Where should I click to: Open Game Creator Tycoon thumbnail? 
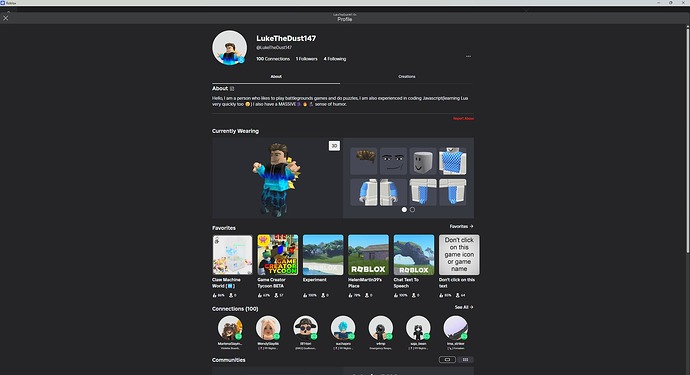(x=278, y=255)
